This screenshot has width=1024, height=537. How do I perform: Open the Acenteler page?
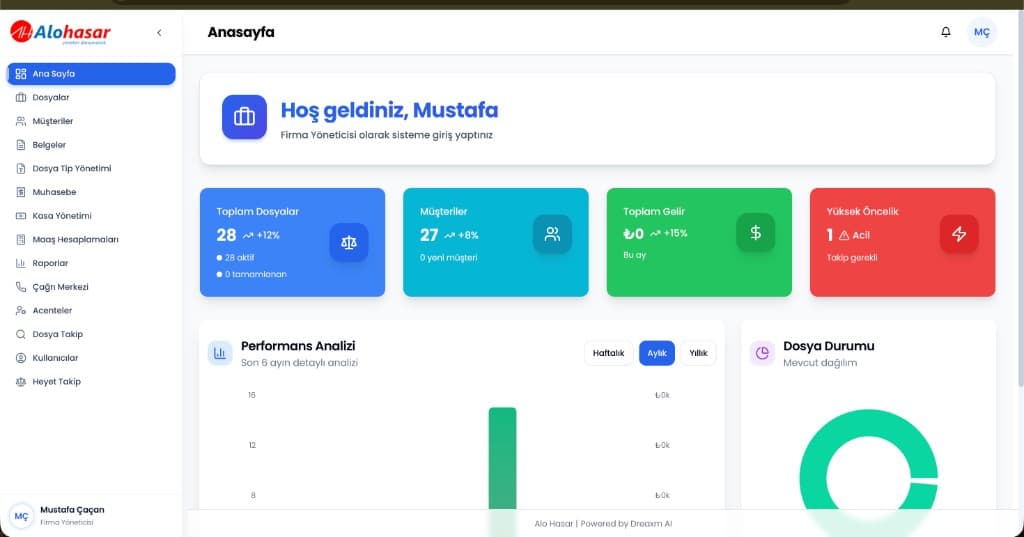click(x=91, y=310)
